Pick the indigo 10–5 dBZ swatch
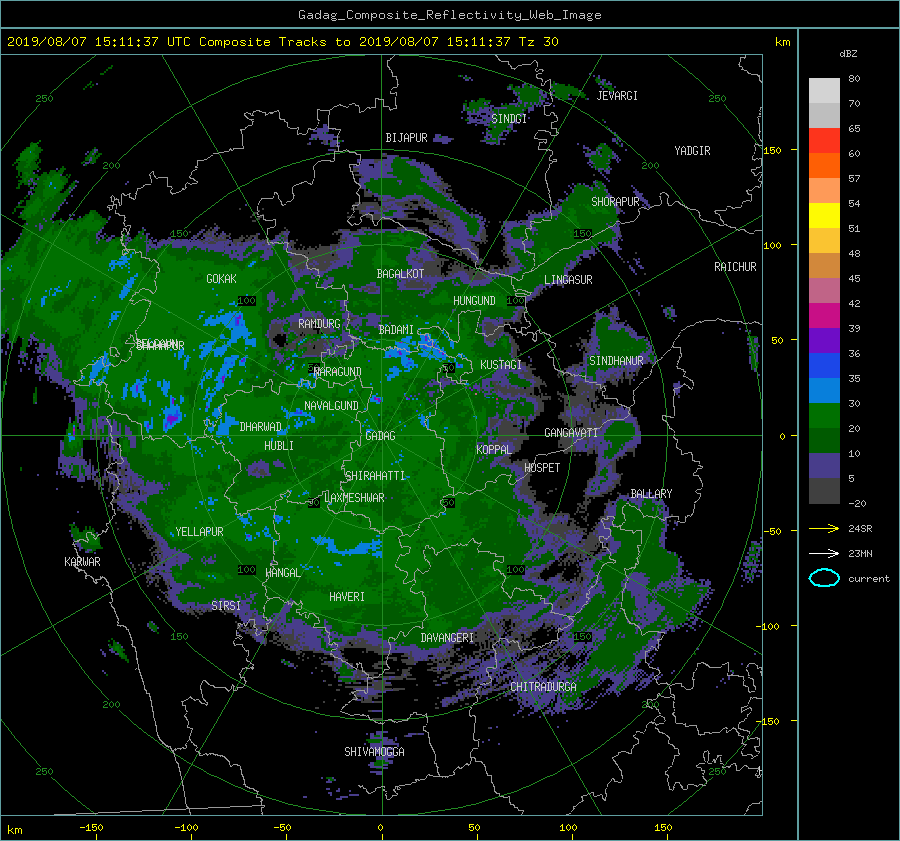The width and height of the screenshot is (900, 841). coord(824,466)
